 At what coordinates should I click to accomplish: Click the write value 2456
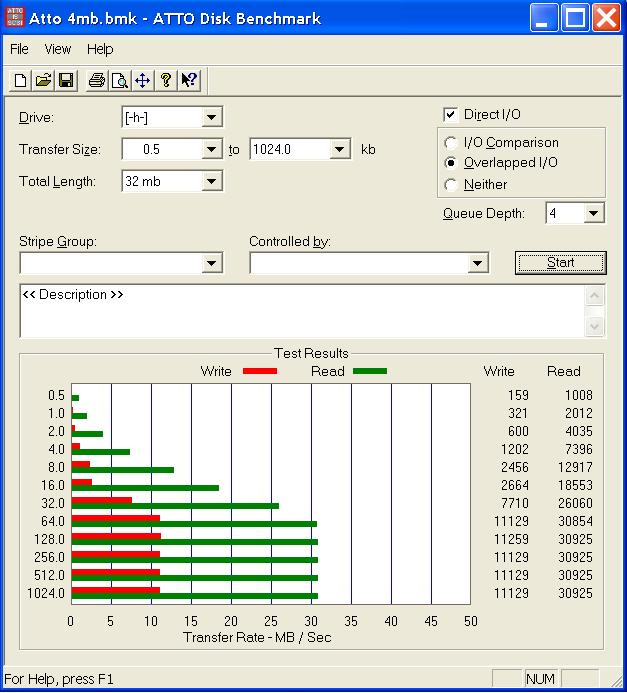(515, 467)
